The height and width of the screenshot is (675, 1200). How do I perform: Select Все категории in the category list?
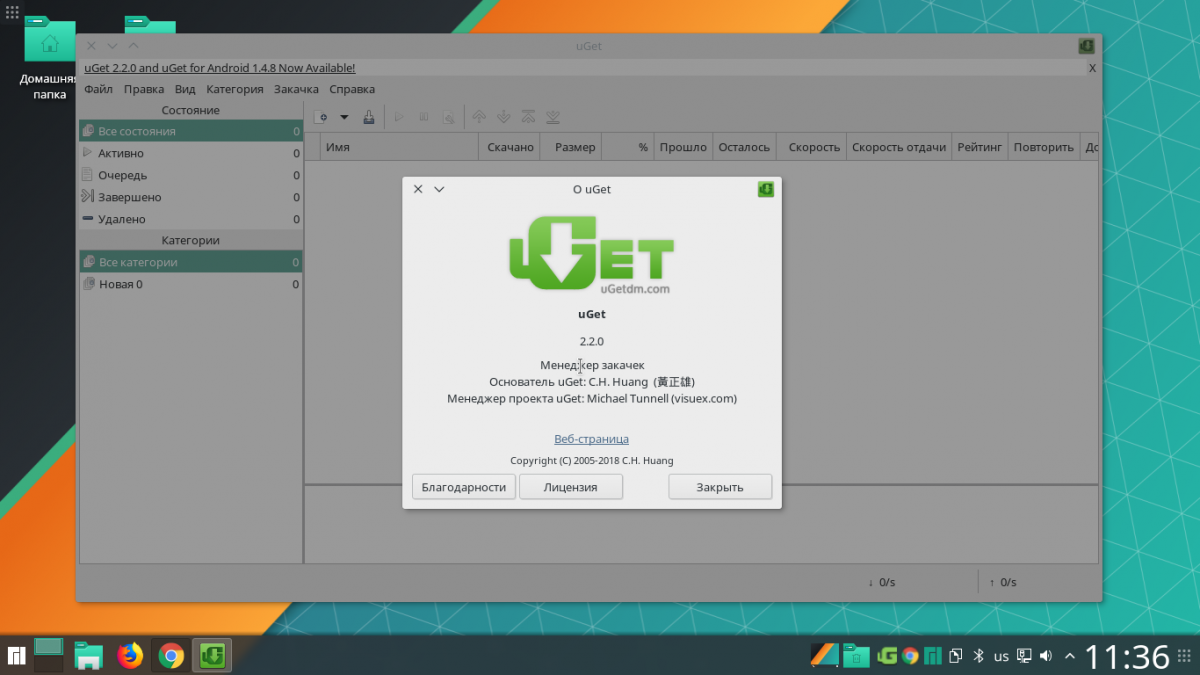pos(191,262)
